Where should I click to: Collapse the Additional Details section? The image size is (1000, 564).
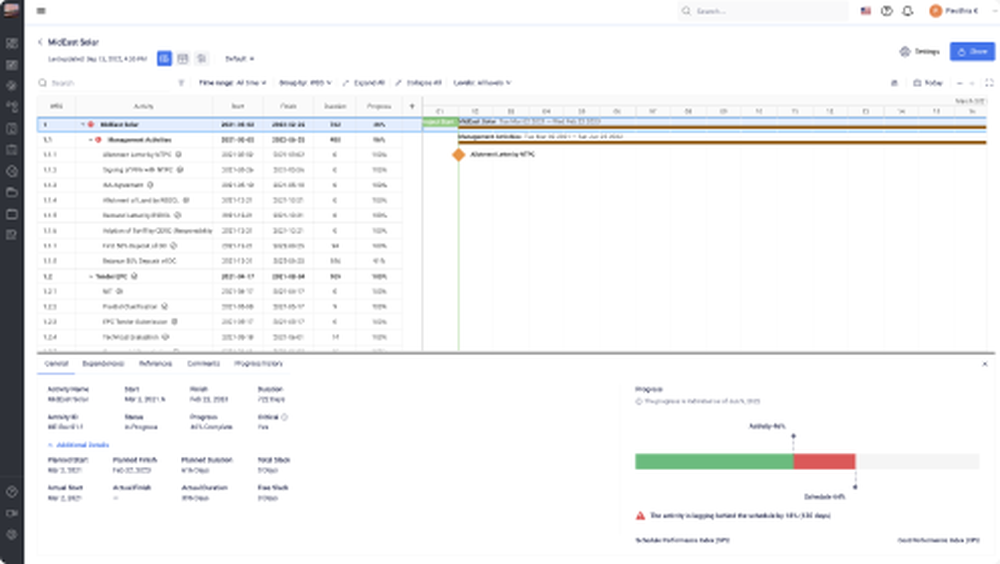[78, 445]
